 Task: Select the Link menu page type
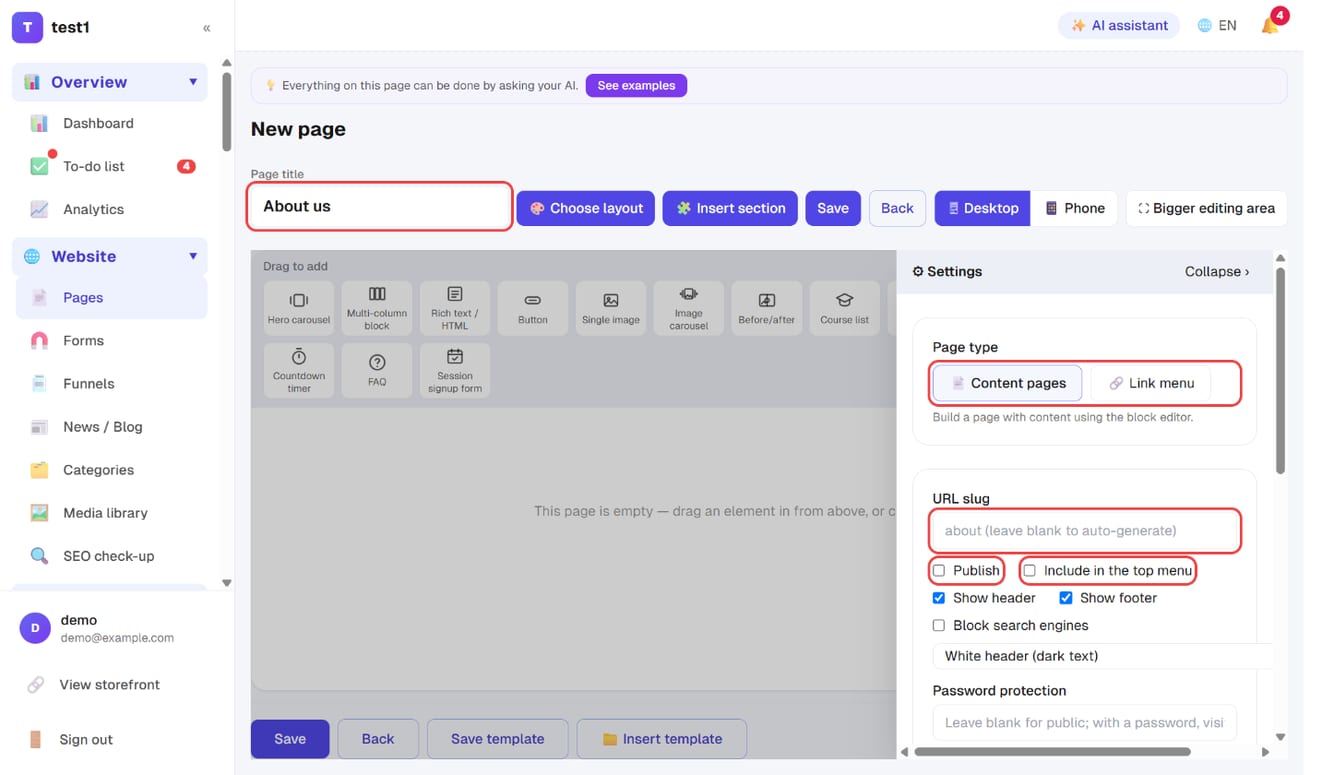point(1150,383)
